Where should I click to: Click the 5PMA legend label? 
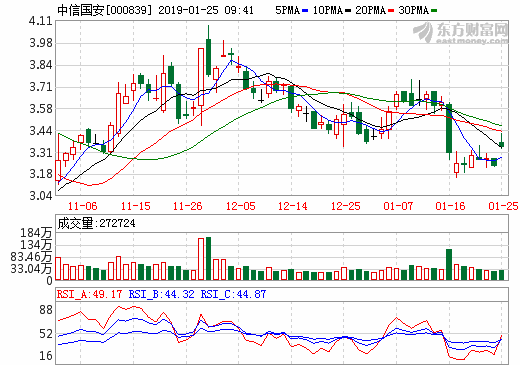click(287, 10)
